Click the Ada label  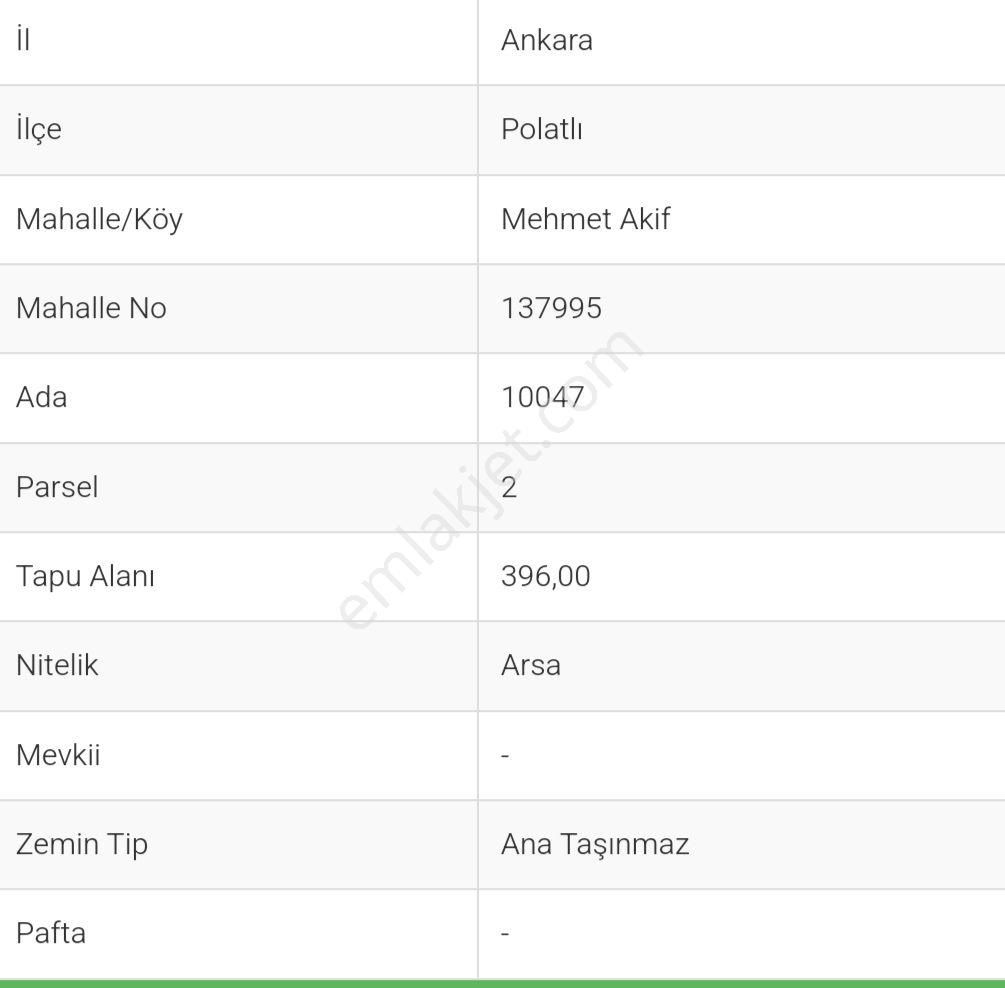tap(42, 397)
